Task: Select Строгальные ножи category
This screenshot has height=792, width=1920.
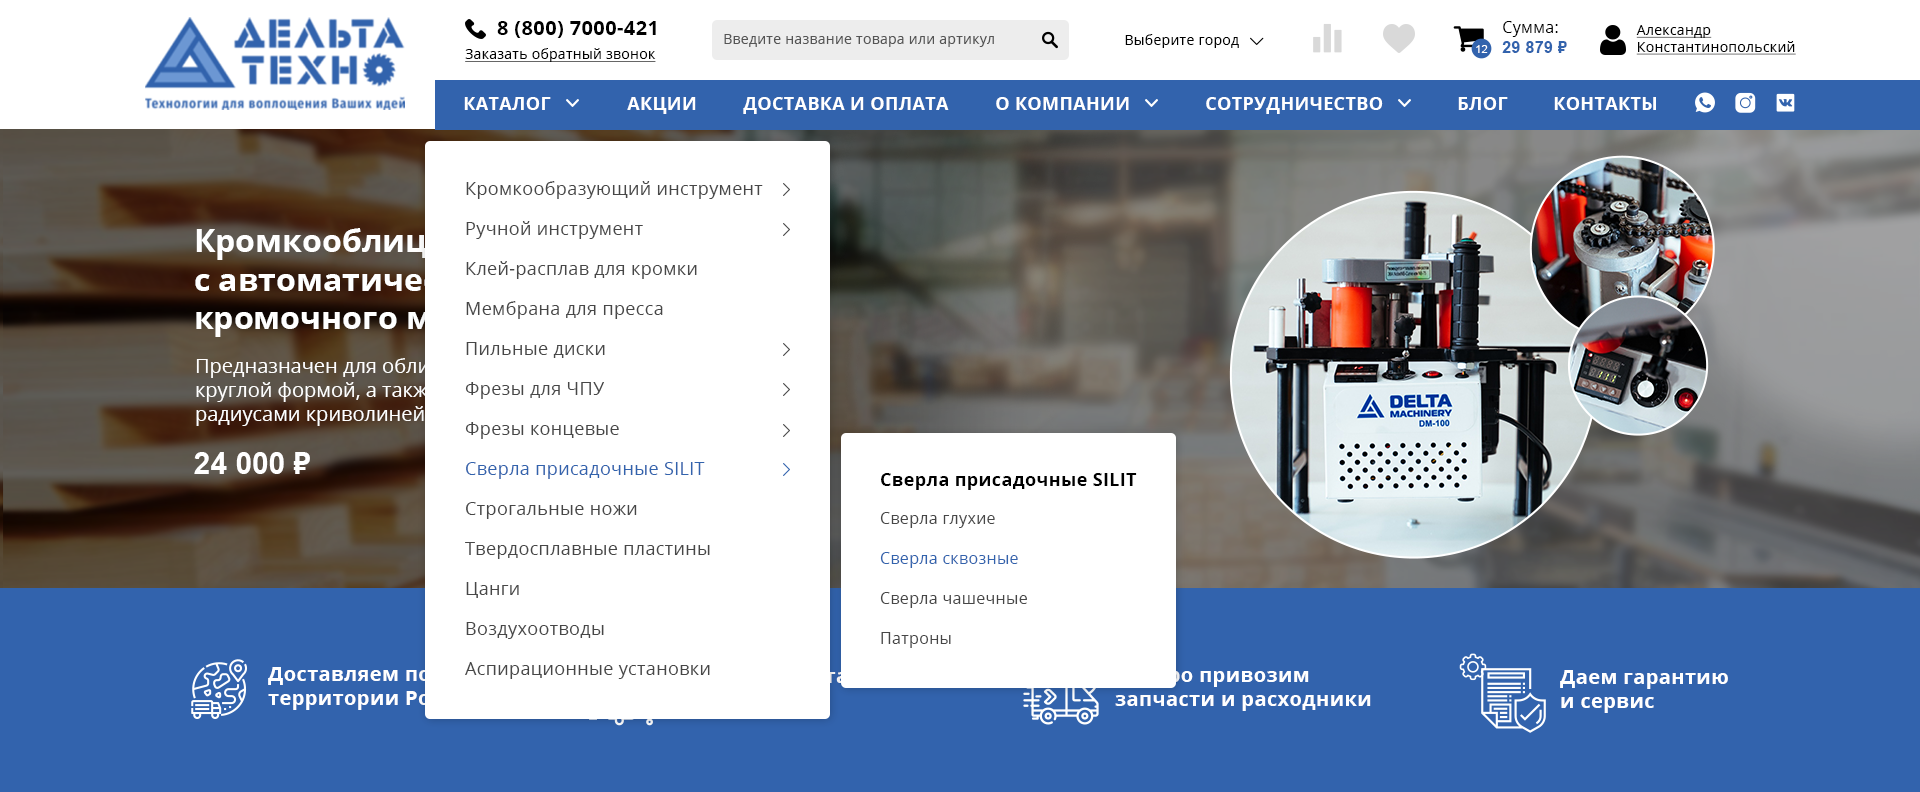Action: pos(551,509)
